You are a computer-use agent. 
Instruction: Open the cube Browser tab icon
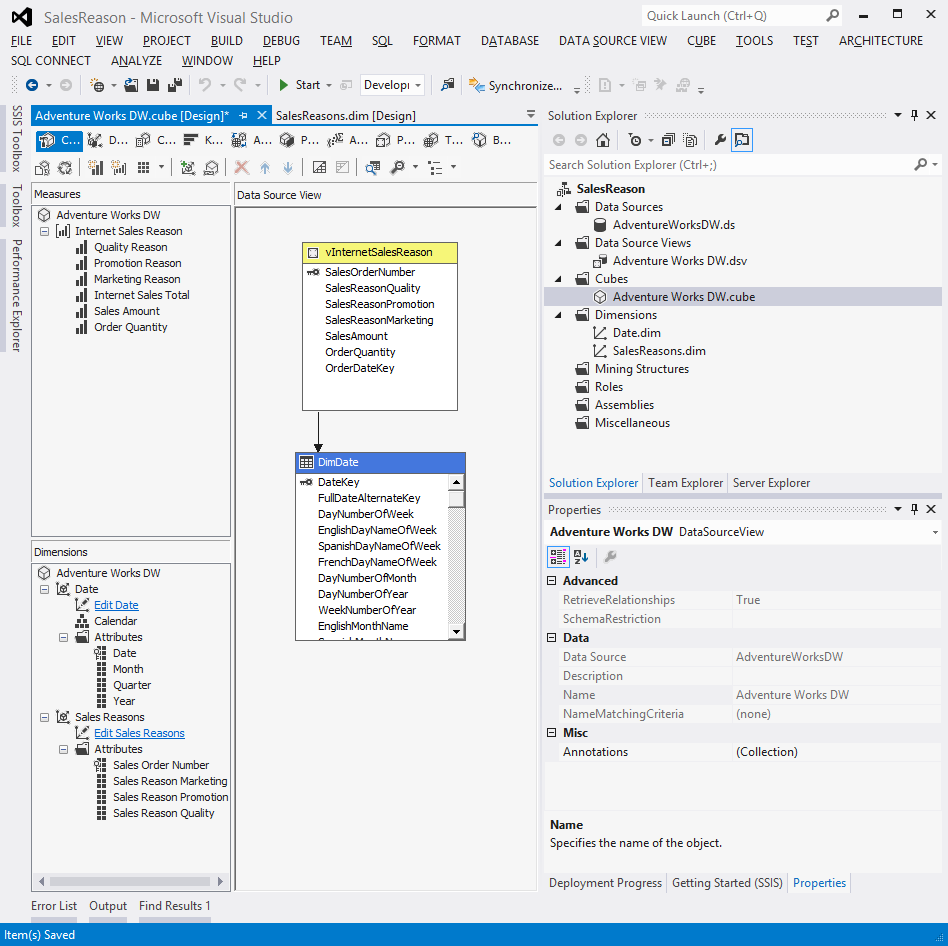tap(479, 140)
